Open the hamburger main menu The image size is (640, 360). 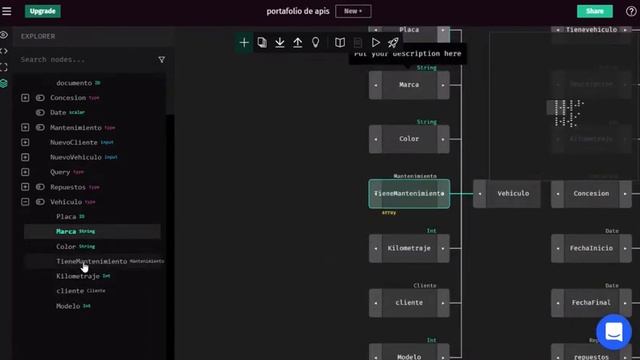[x=7, y=11]
